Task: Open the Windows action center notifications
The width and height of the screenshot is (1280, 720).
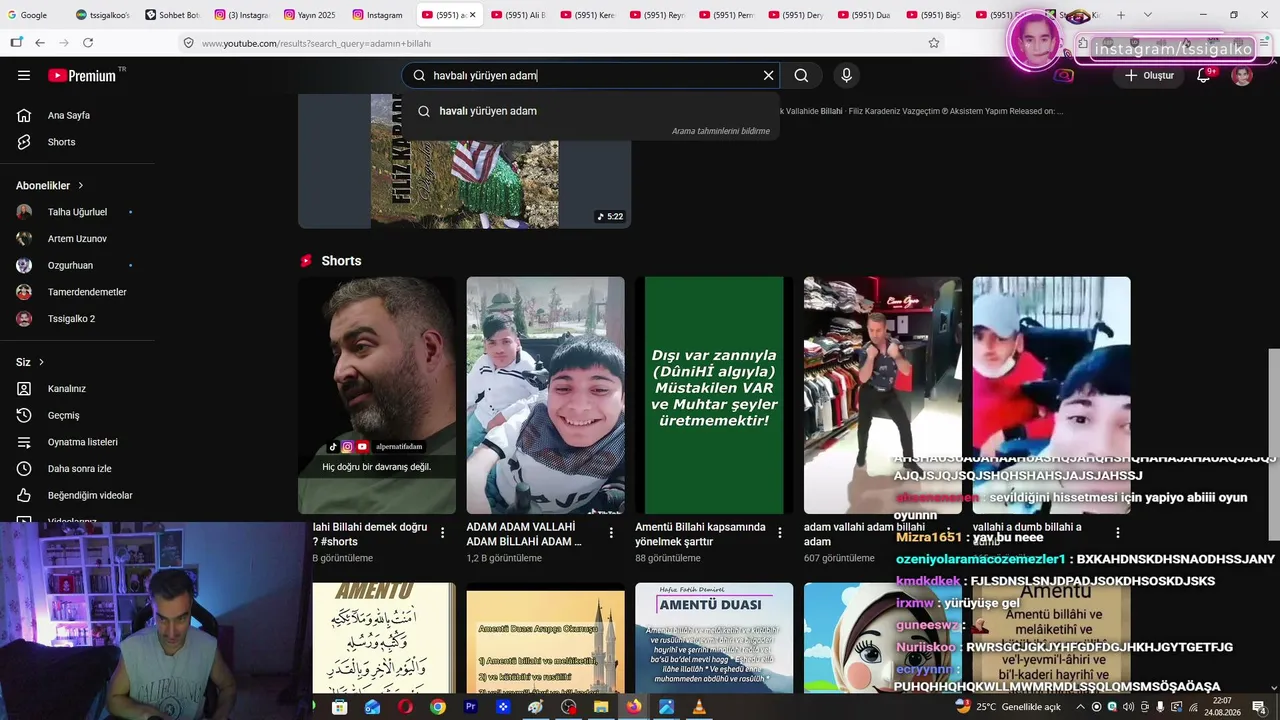Action: (1259, 707)
